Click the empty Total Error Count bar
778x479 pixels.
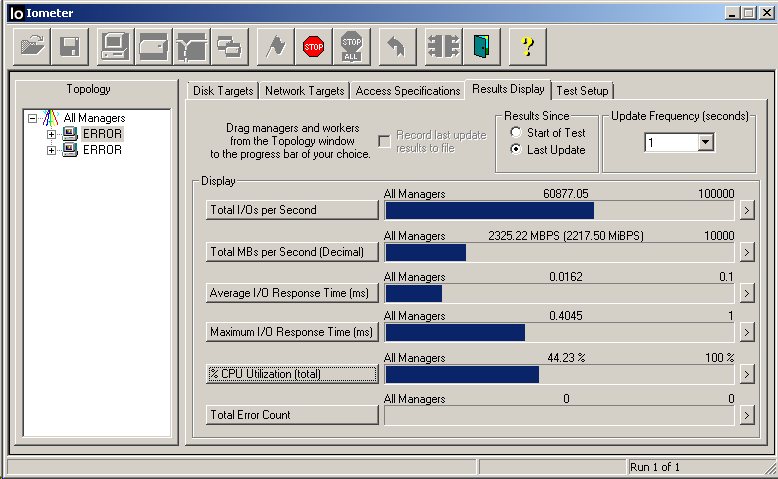pyautogui.click(x=559, y=415)
